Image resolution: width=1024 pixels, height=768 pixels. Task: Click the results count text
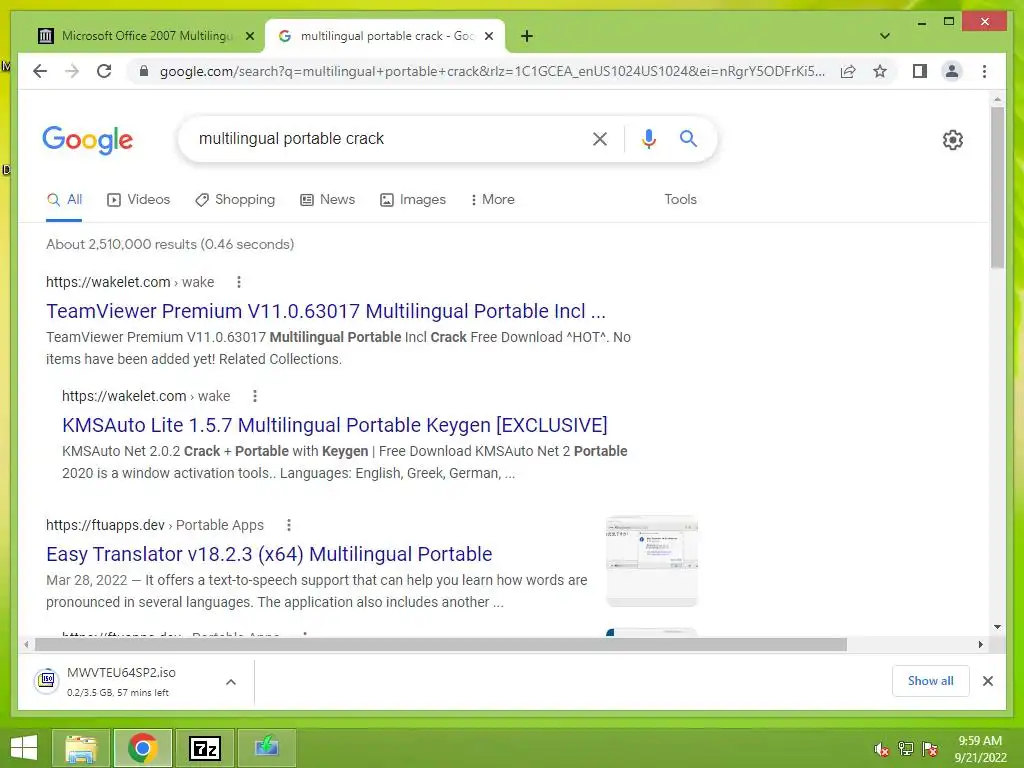[x=170, y=244]
